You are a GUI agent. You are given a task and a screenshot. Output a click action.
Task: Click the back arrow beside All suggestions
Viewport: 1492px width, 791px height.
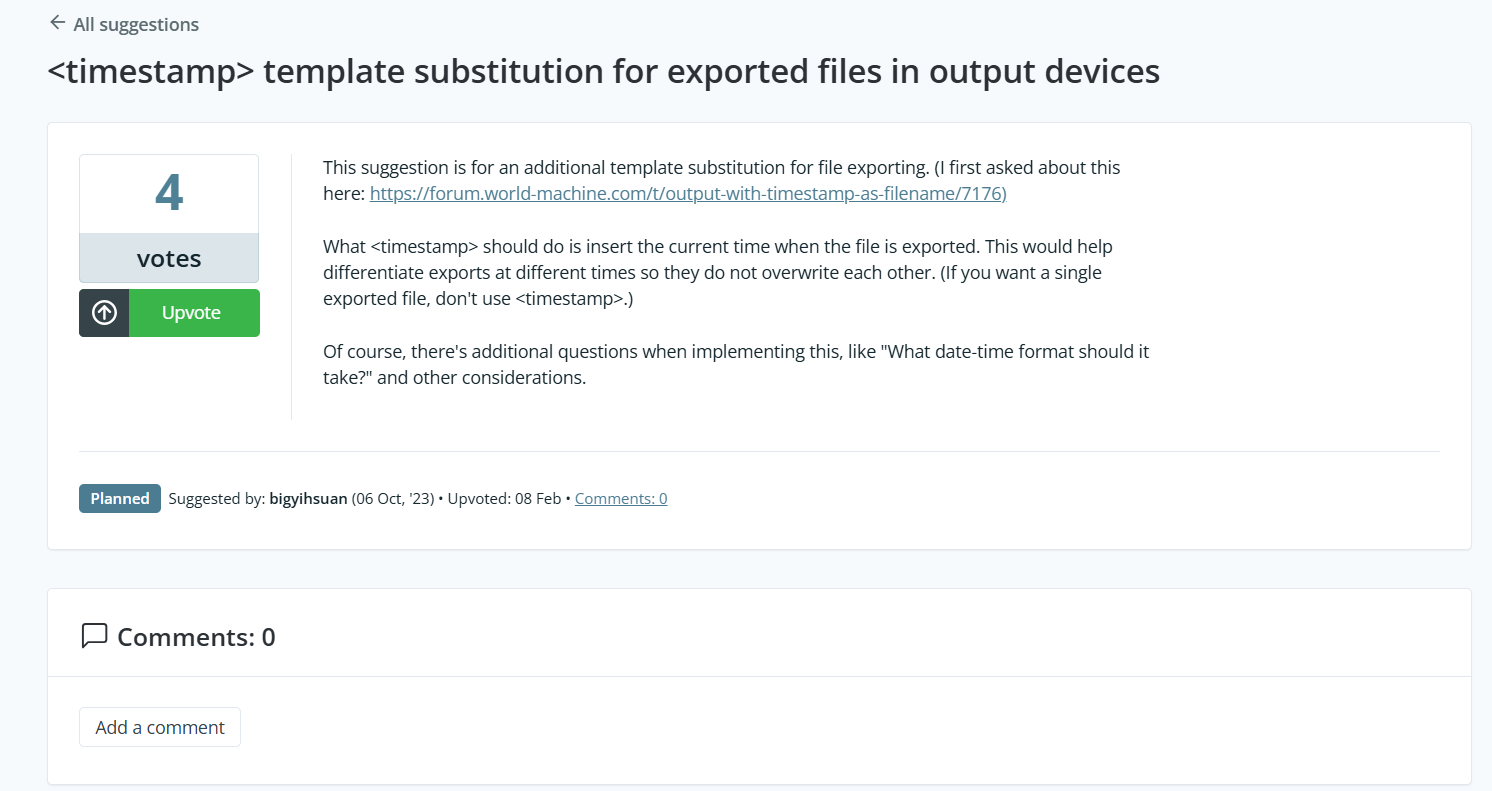pos(57,23)
